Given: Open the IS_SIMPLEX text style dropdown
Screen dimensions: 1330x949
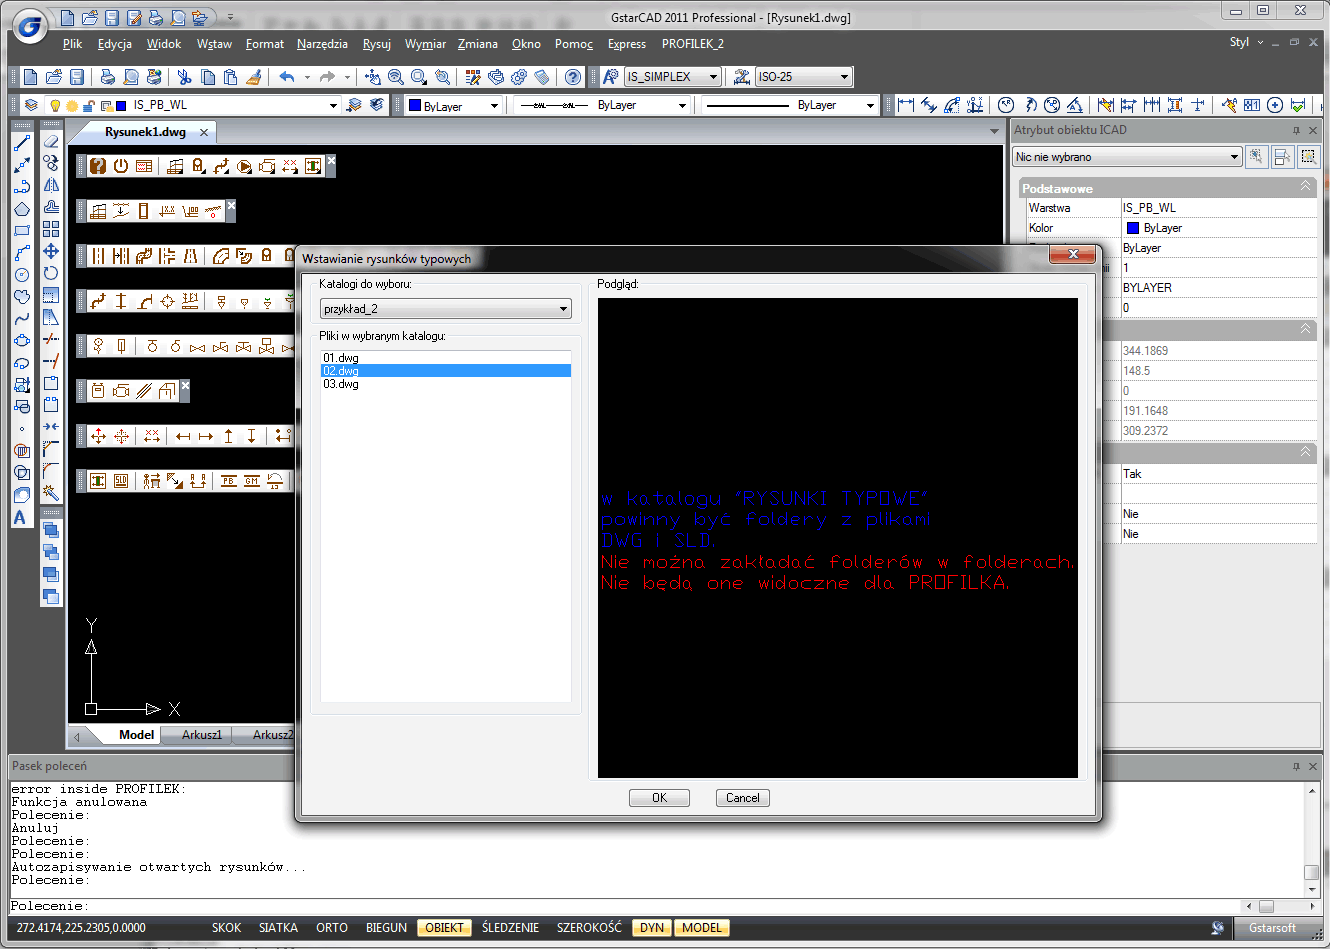Looking at the screenshot, I should (672, 77).
